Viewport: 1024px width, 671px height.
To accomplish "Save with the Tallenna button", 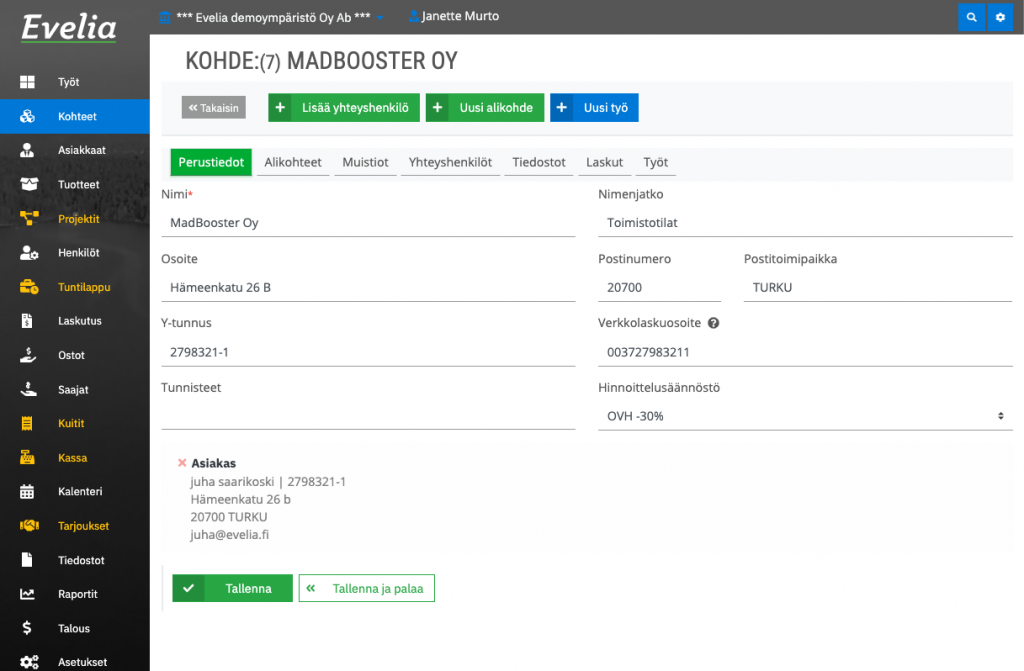I will 232,588.
